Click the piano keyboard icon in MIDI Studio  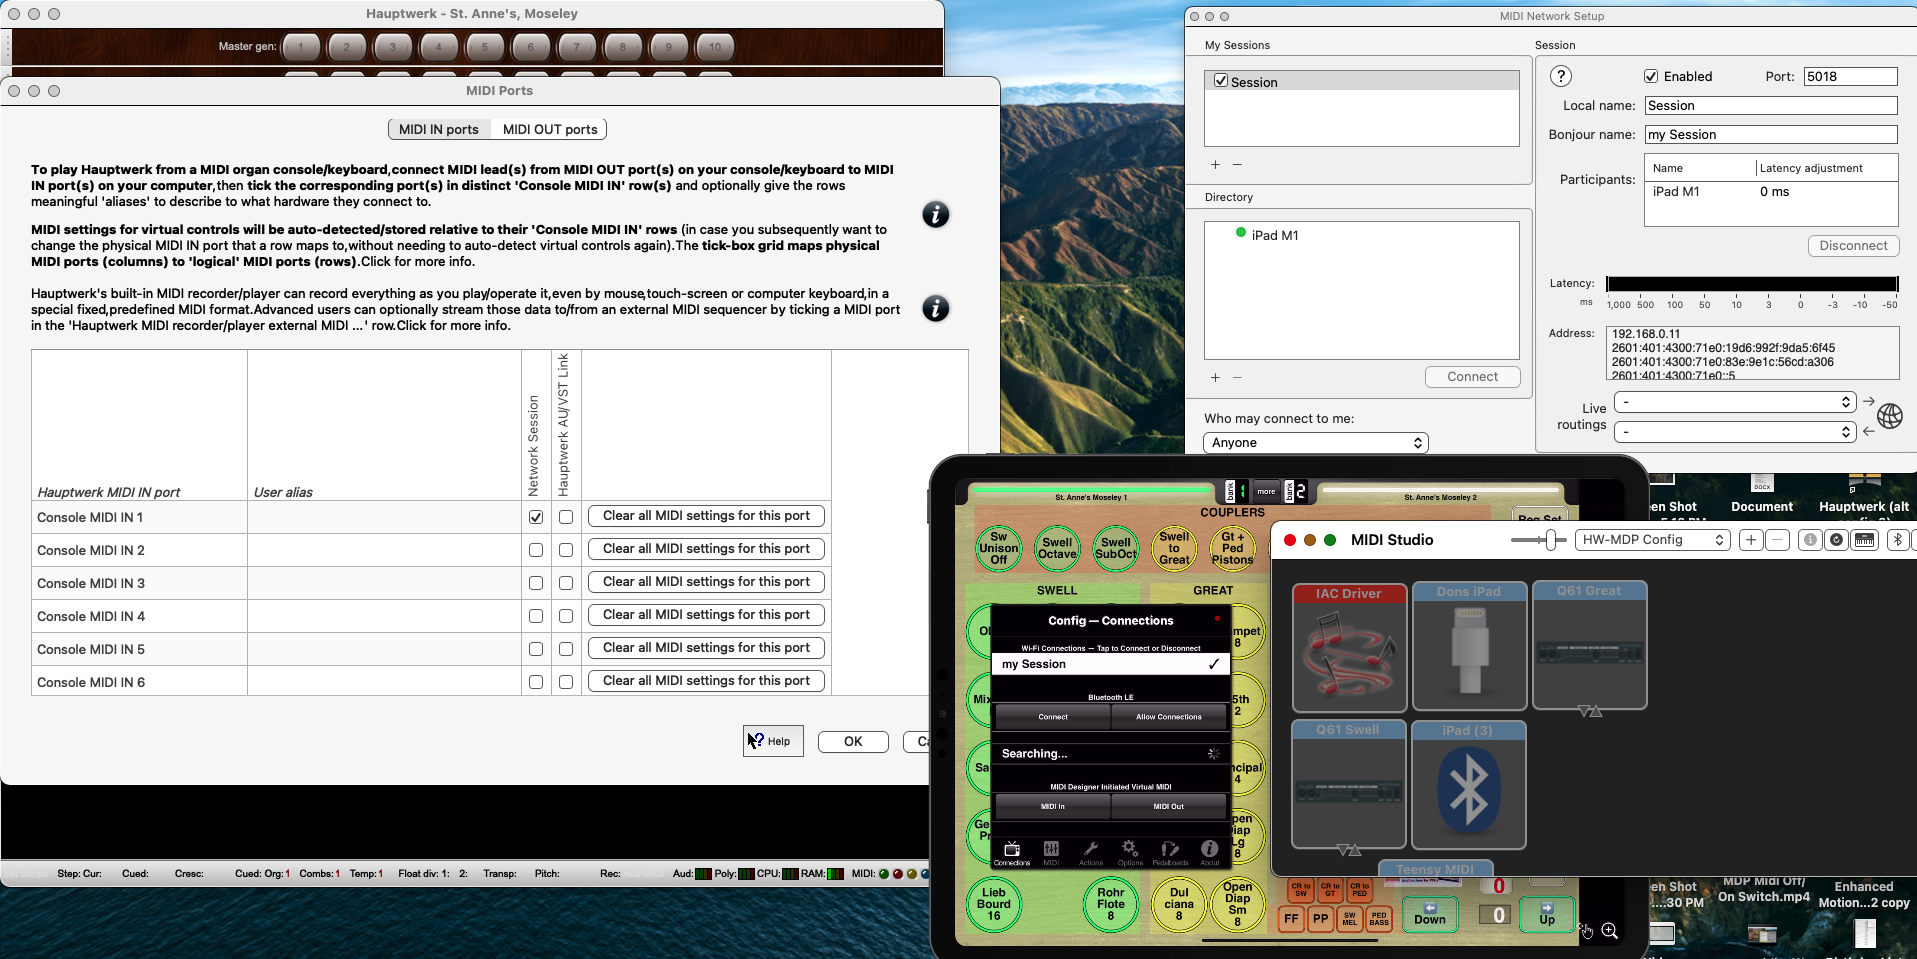tap(1864, 540)
